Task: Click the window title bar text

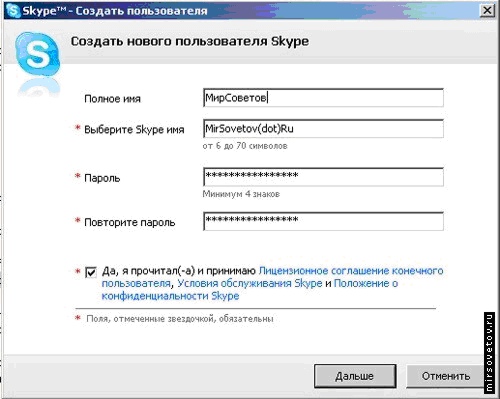Action: [x=115, y=11]
